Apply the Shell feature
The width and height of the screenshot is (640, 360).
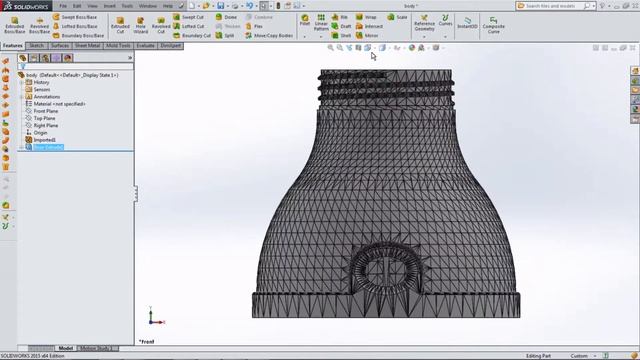[341, 36]
